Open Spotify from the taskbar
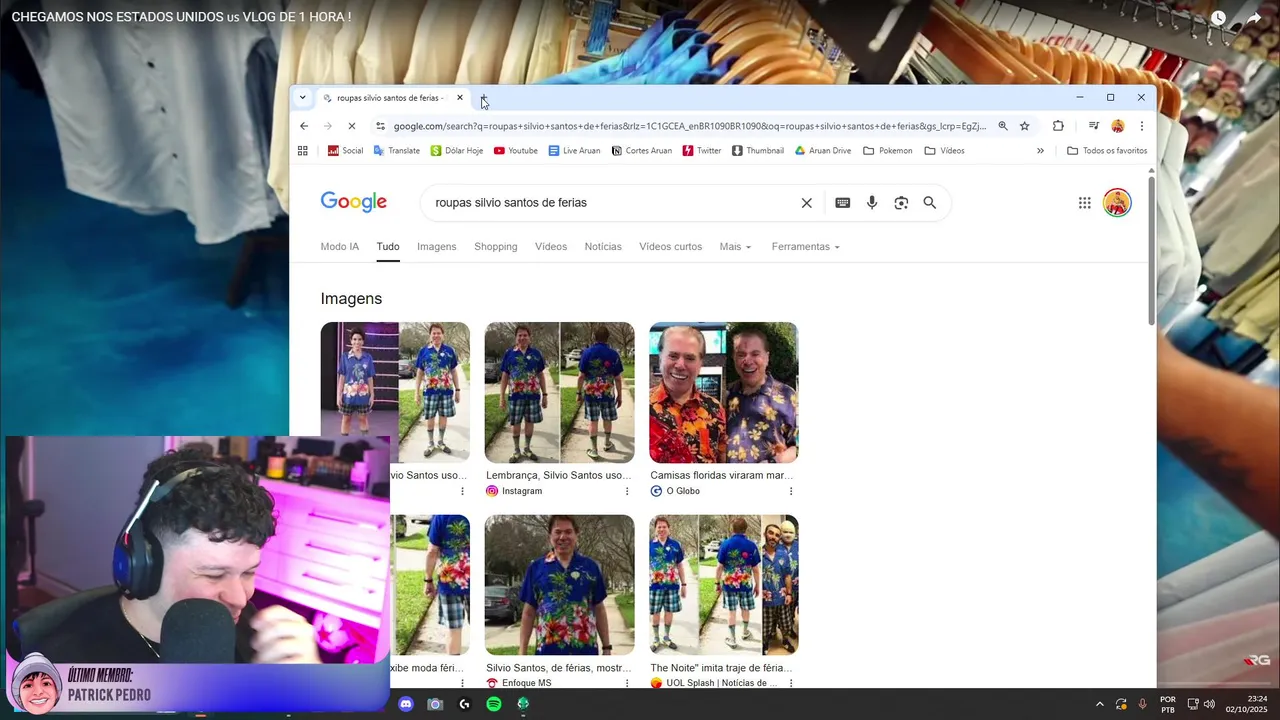This screenshot has height=720, width=1280. point(494,704)
